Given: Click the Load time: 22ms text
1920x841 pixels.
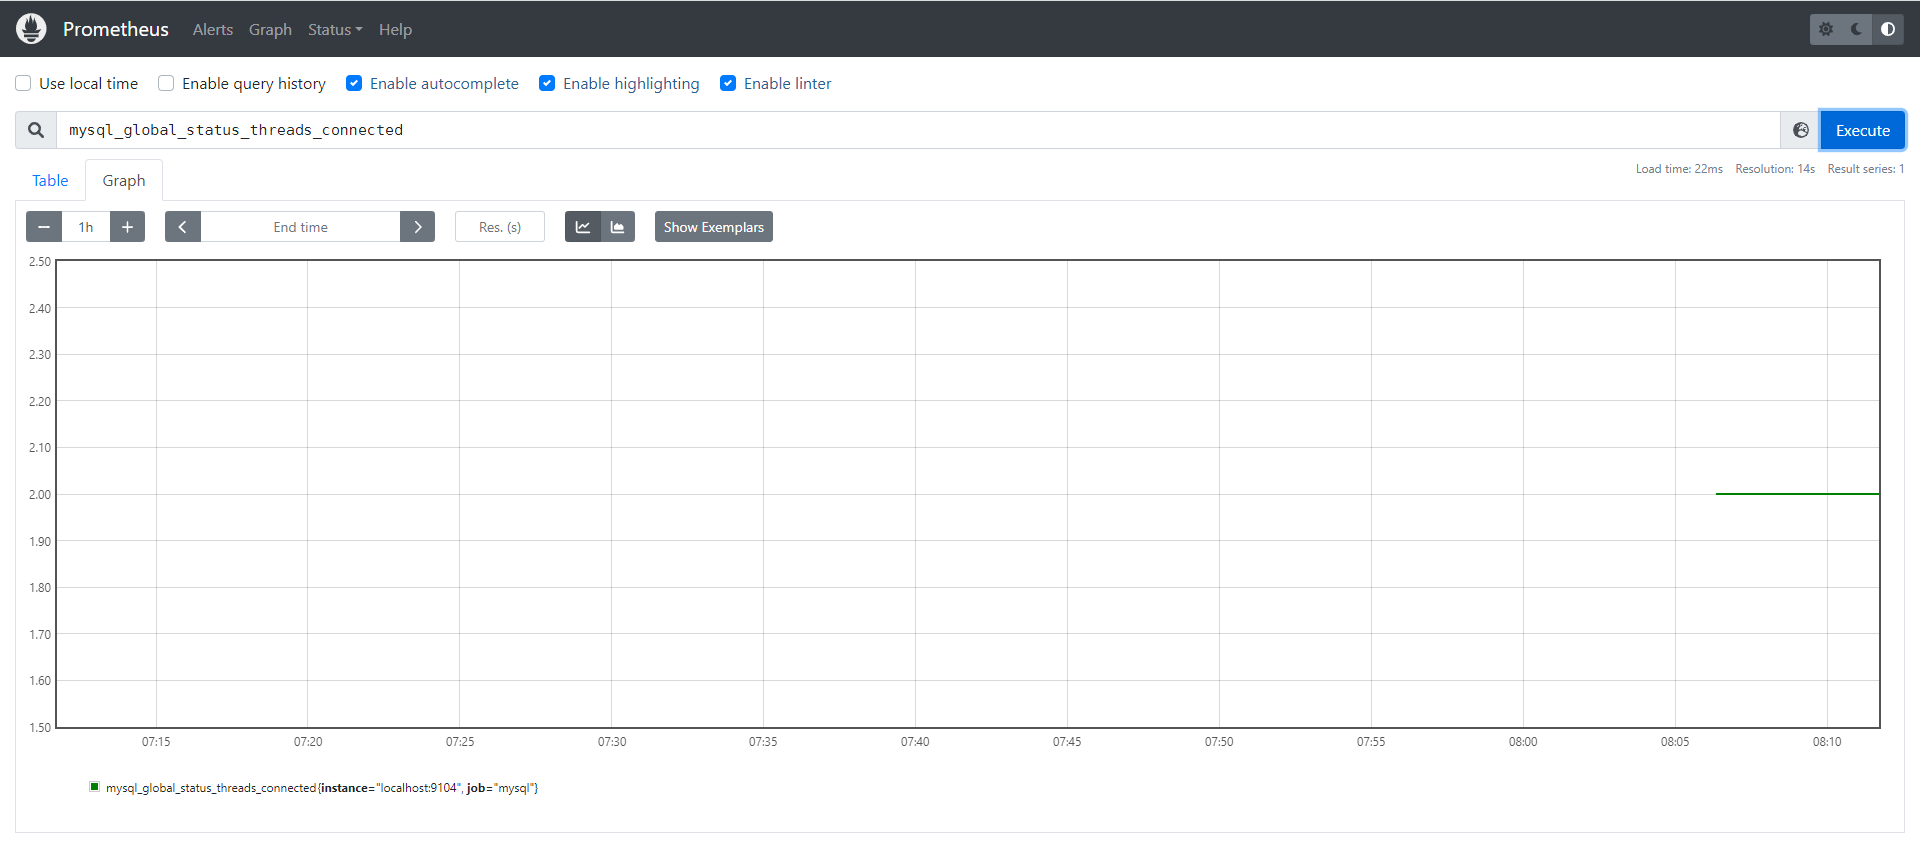Looking at the screenshot, I should coord(1679,169).
